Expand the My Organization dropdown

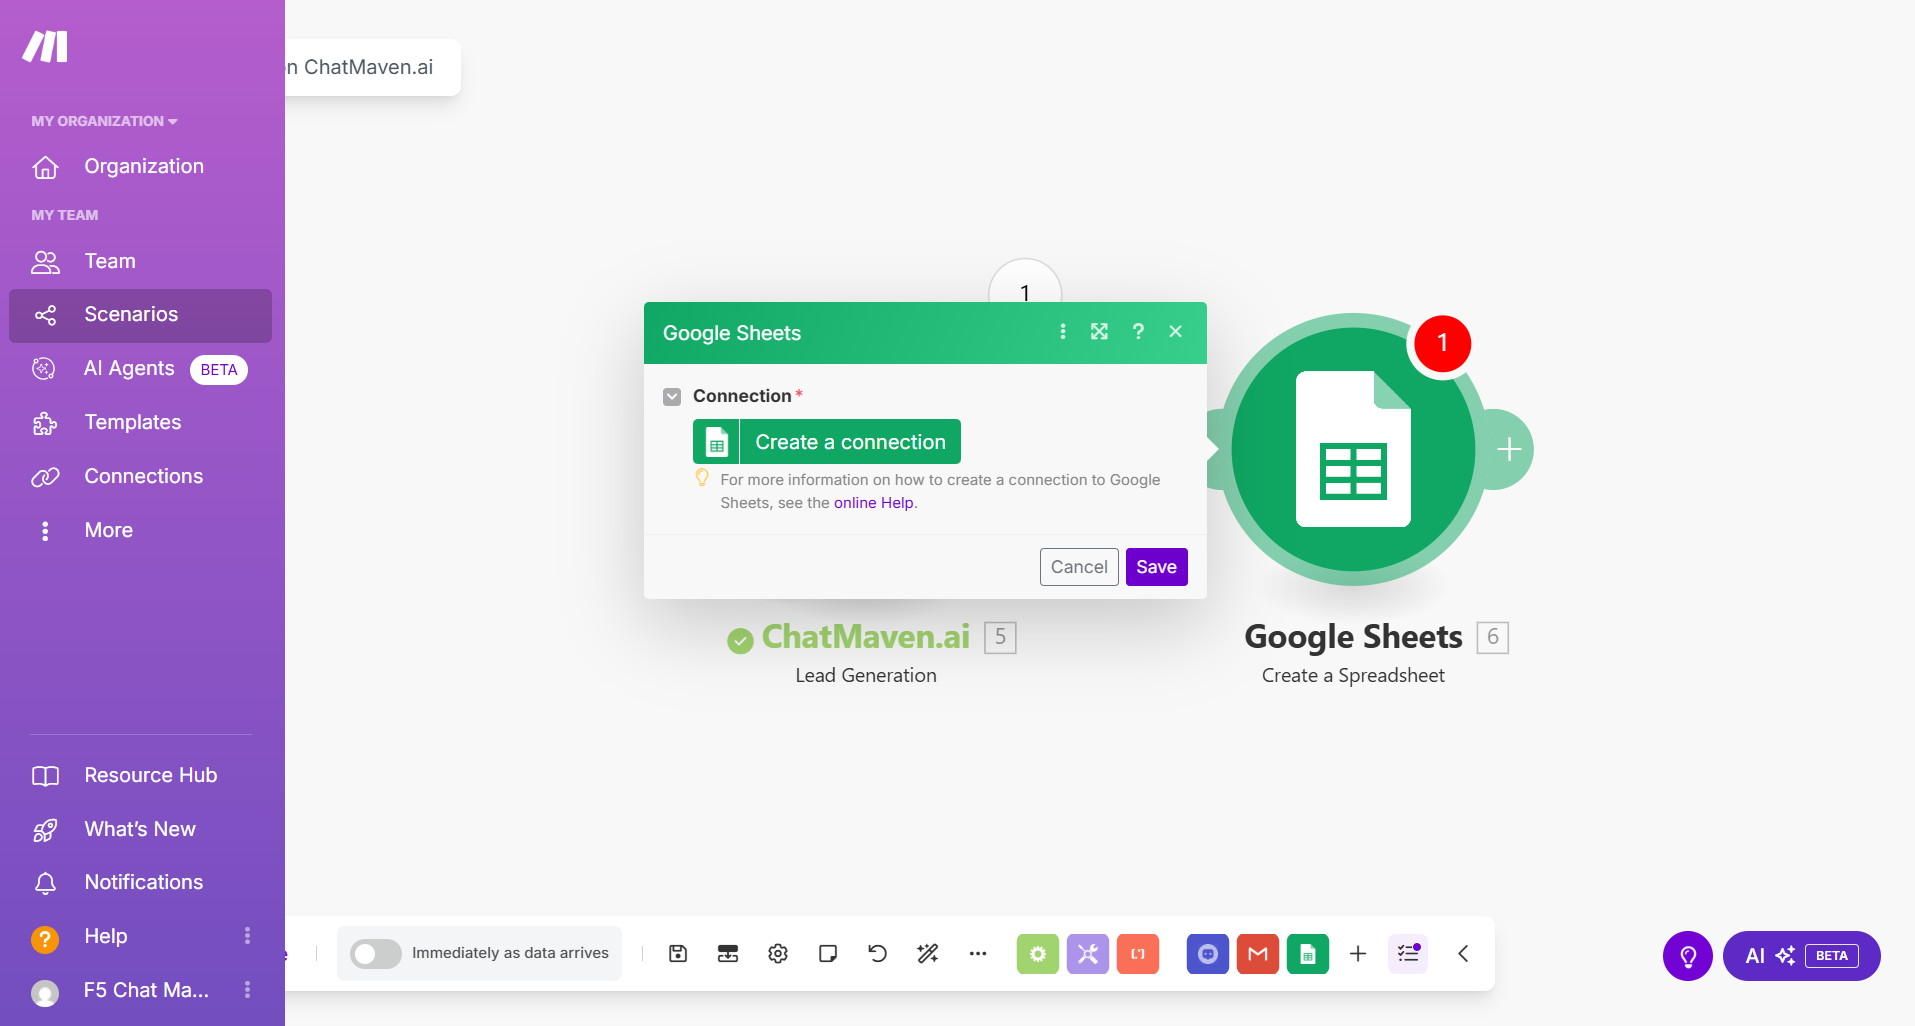click(x=104, y=121)
